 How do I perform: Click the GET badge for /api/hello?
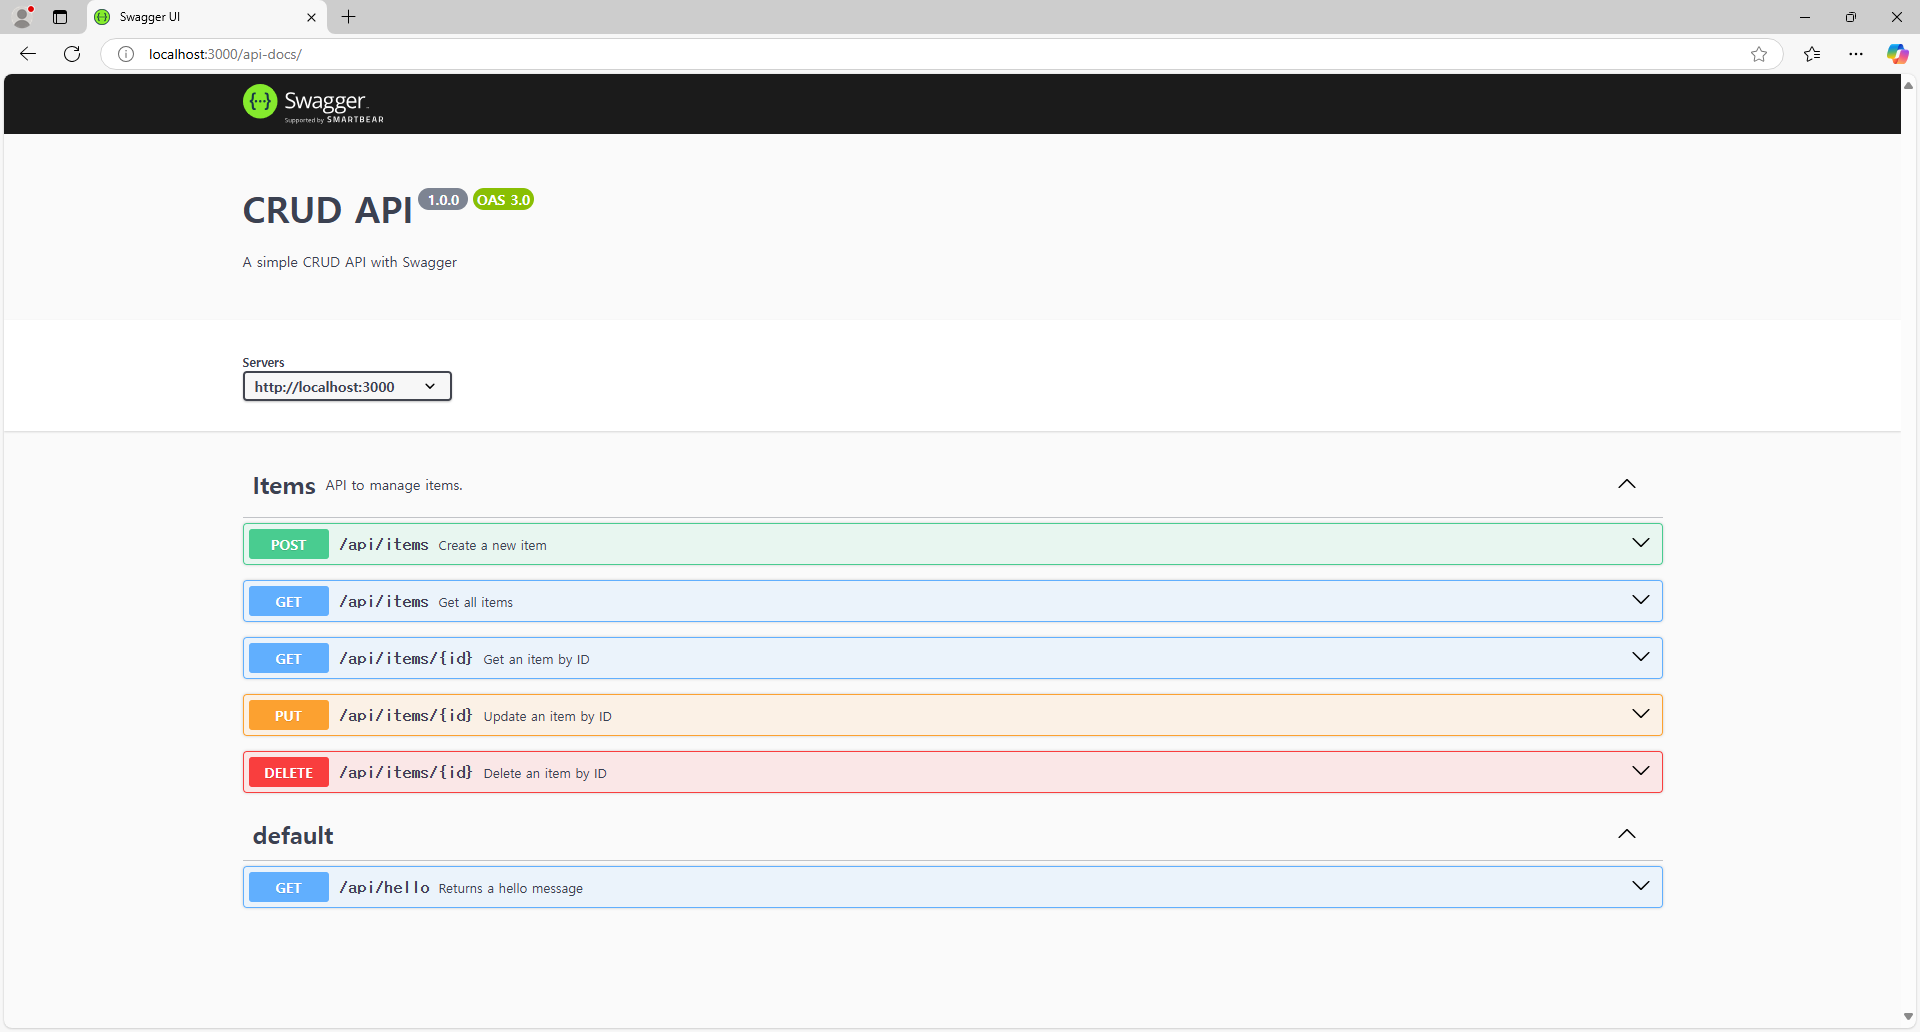pos(288,887)
